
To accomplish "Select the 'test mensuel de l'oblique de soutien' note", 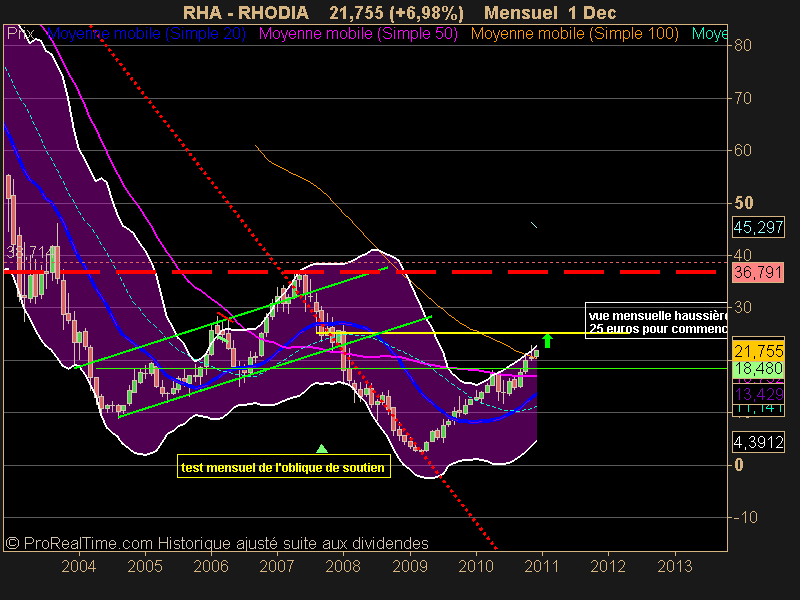I will pyautogui.click(x=284, y=467).
